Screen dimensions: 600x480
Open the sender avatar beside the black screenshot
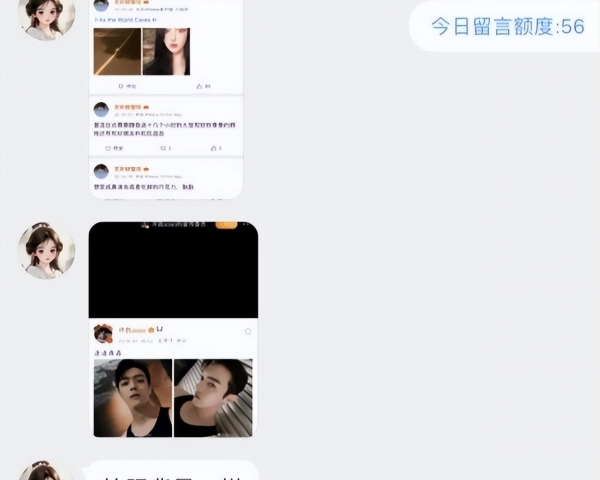[x=46, y=250]
